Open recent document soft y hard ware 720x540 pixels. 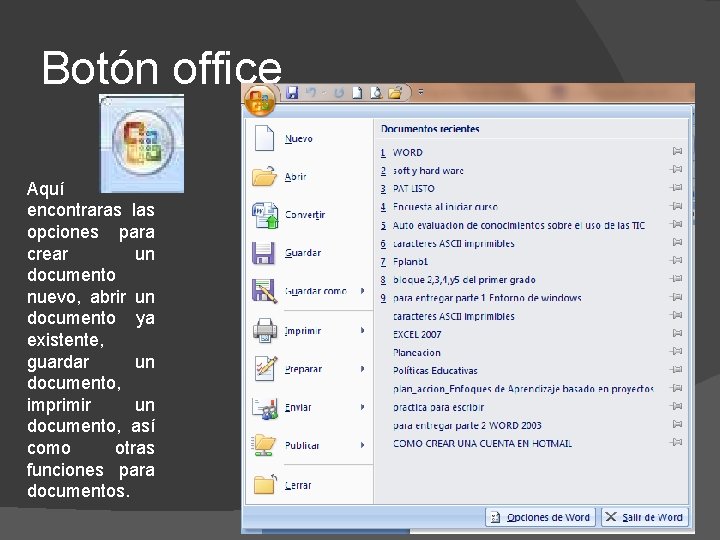coord(428,171)
